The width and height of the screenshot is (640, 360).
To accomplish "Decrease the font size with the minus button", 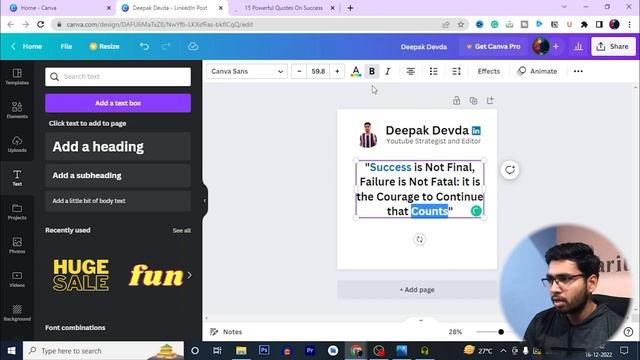I will pyautogui.click(x=299, y=71).
